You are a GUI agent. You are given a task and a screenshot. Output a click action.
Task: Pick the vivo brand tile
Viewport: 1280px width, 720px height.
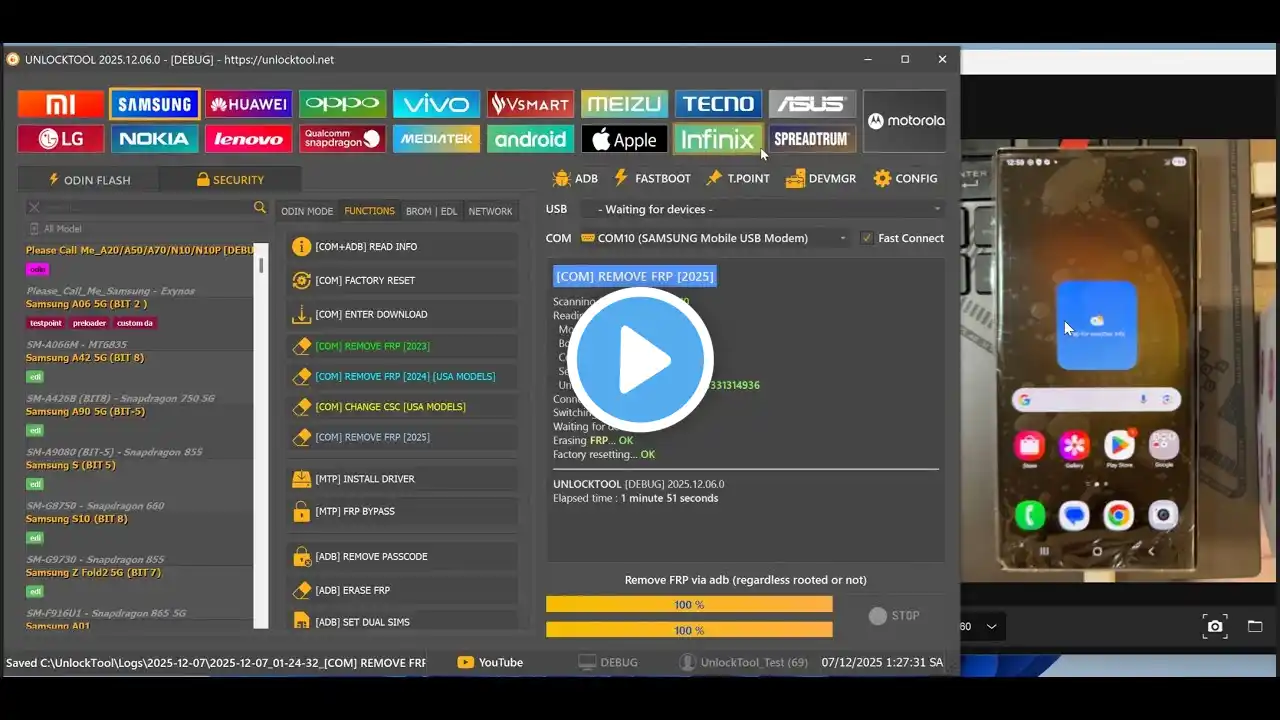click(436, 104)
